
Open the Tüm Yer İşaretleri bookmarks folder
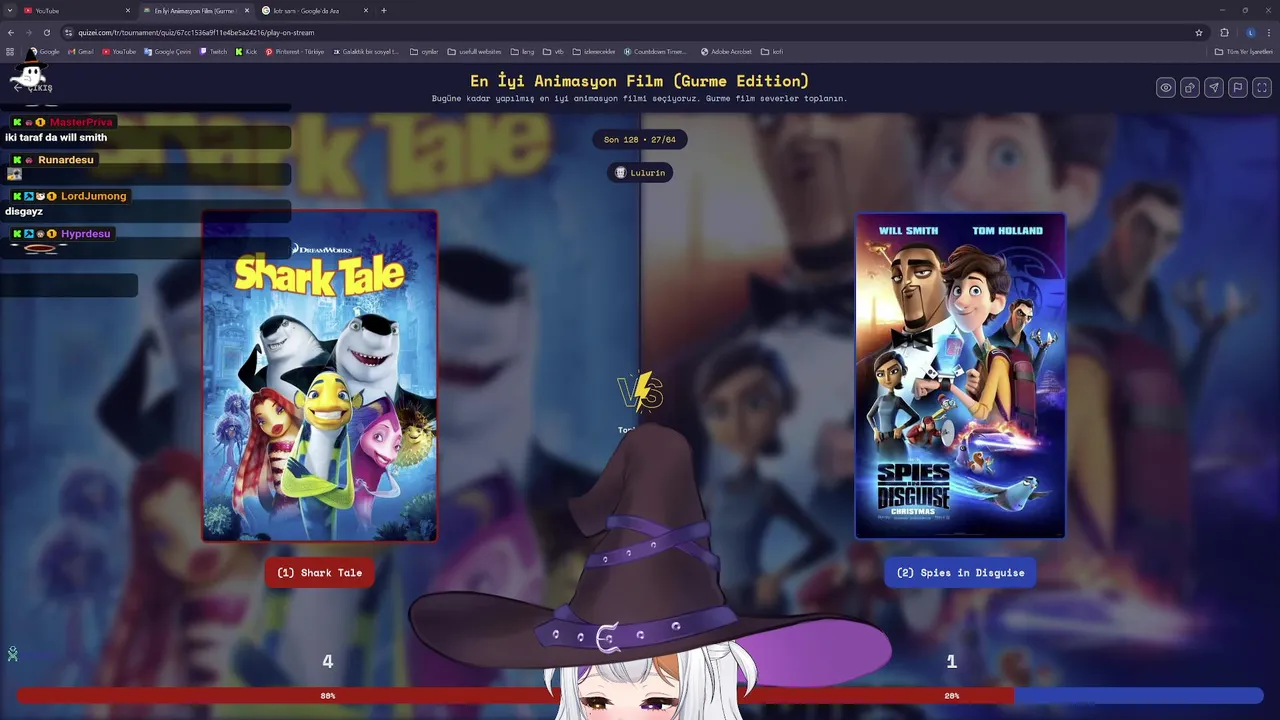tap(1243, 52)
